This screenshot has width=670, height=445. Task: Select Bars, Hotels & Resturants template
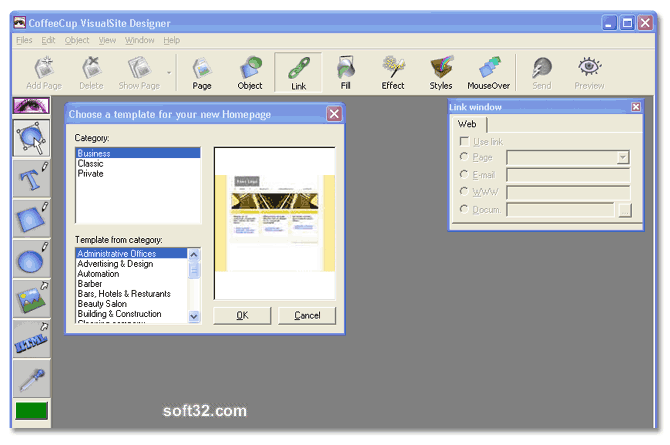click(132, 294)
